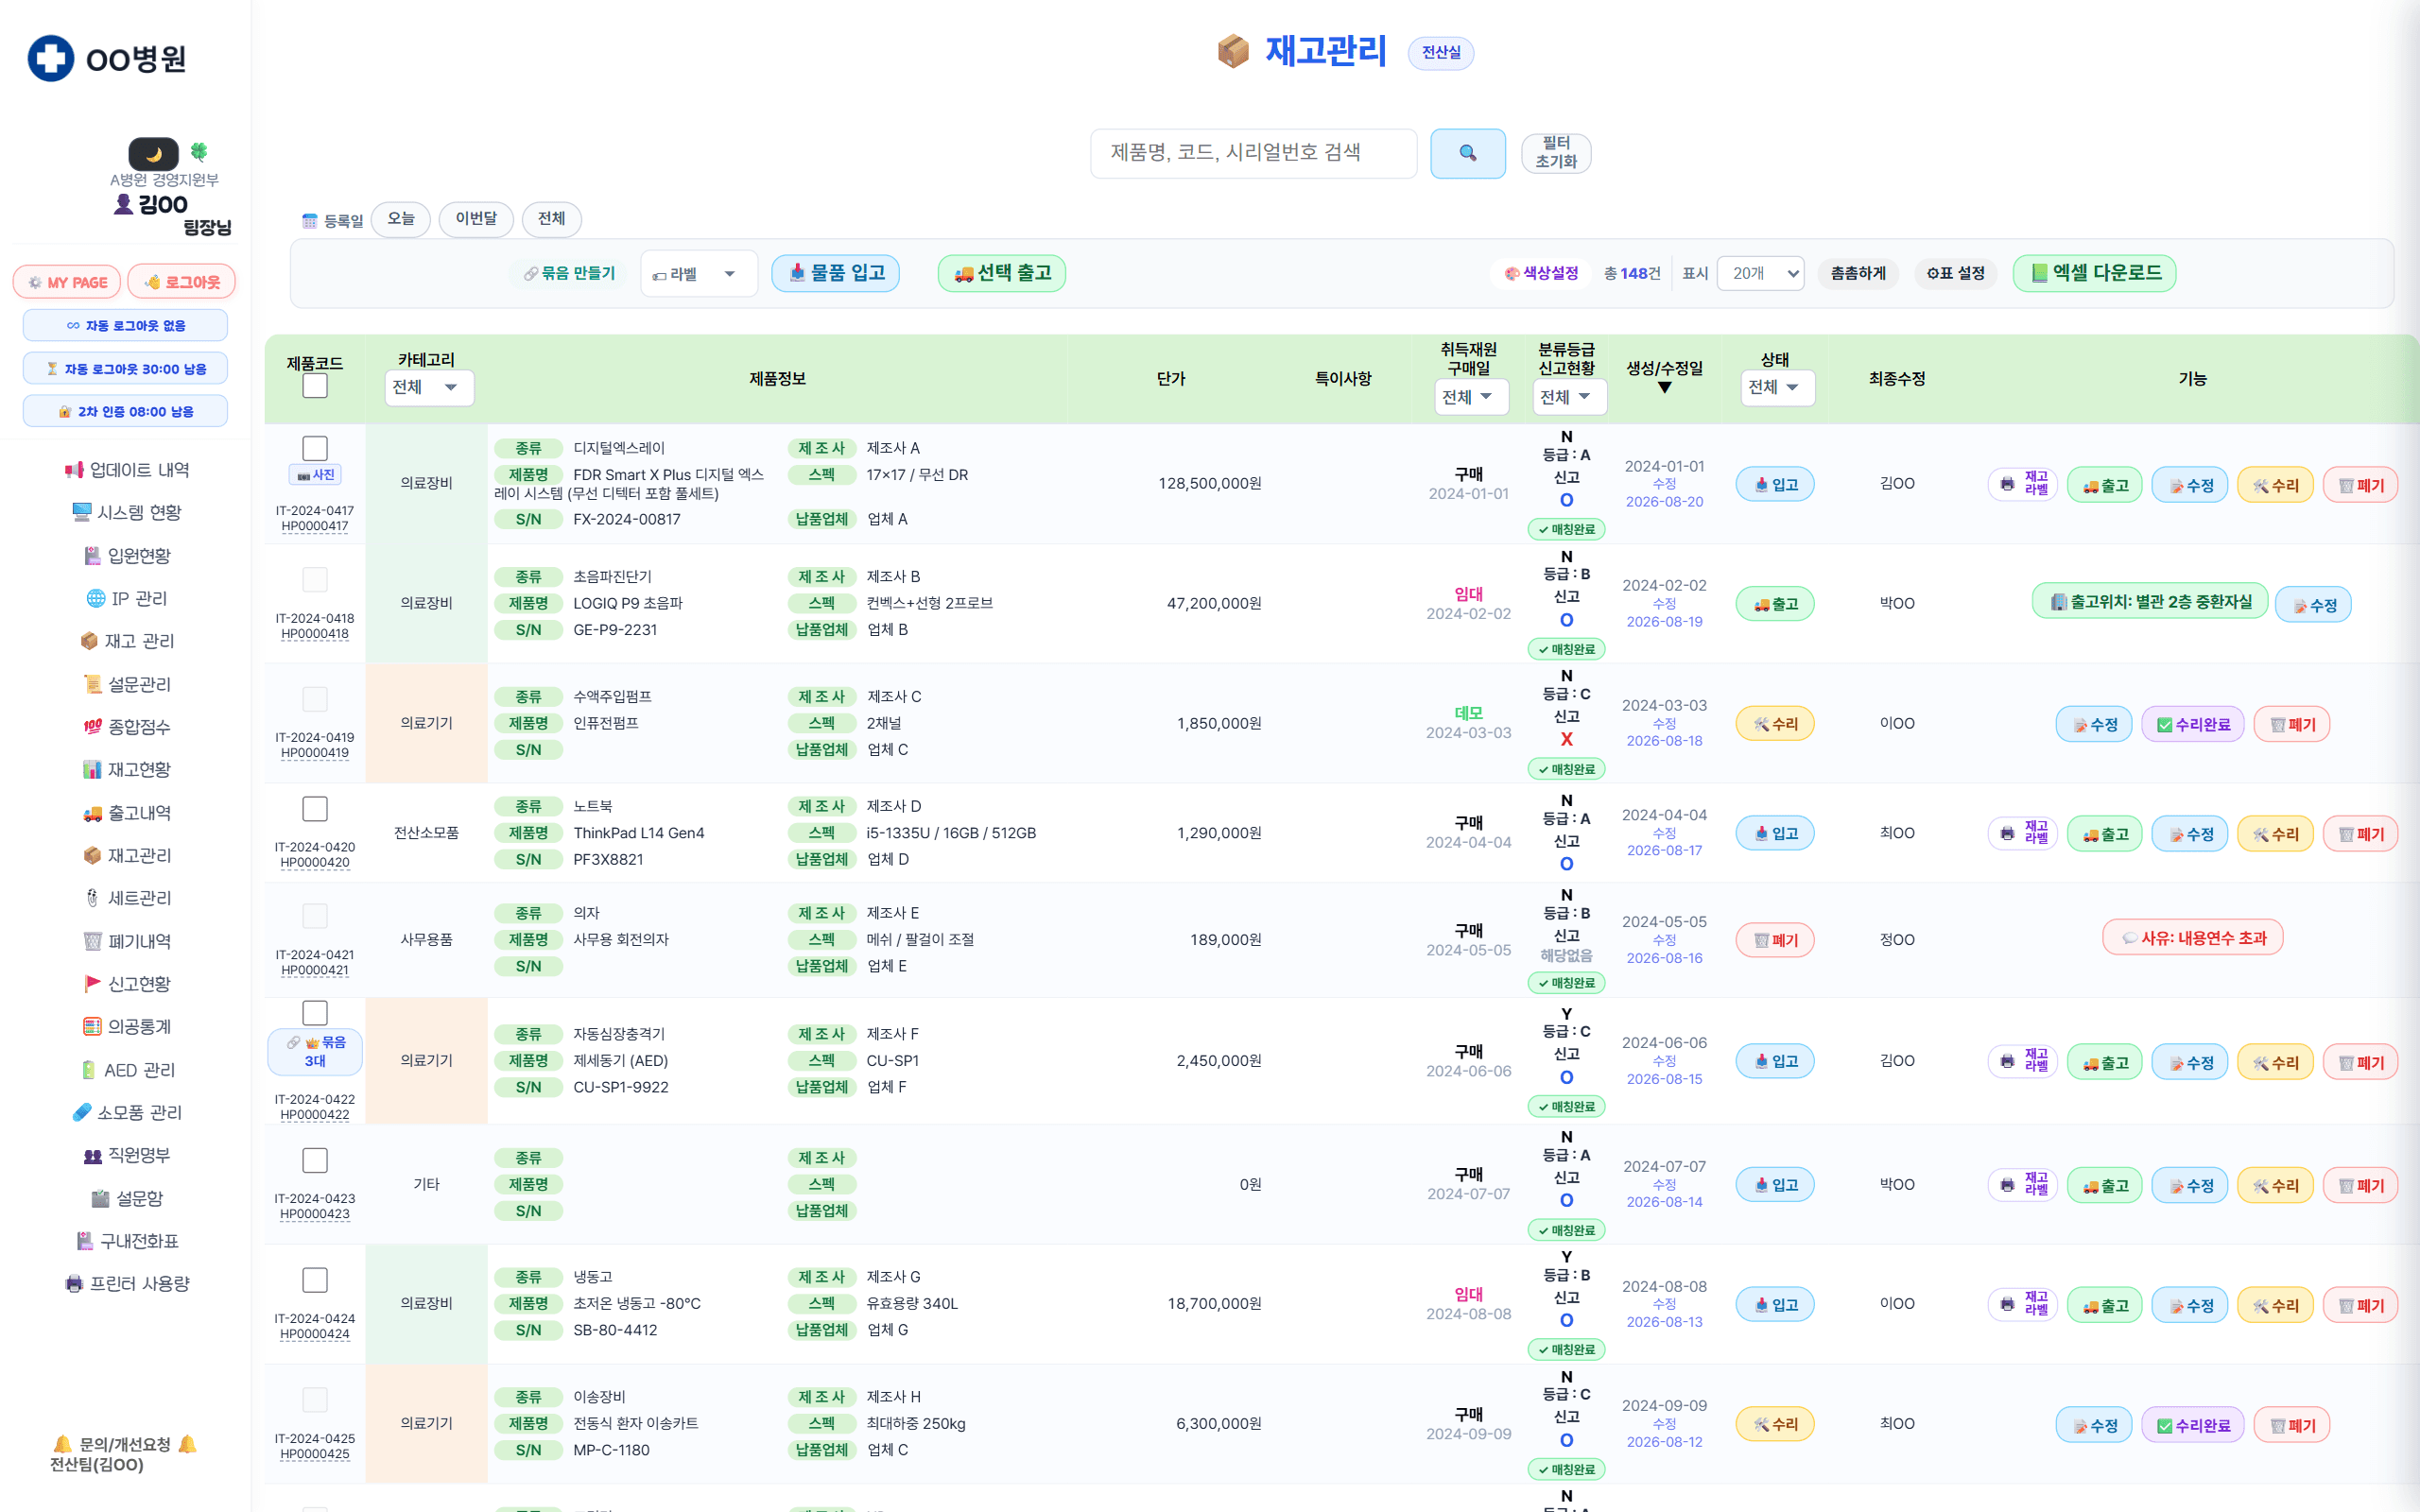Click 수리완료 for 인퓨전펌프 row
The image size is (2420, 1512).
tap(2192, 725)
